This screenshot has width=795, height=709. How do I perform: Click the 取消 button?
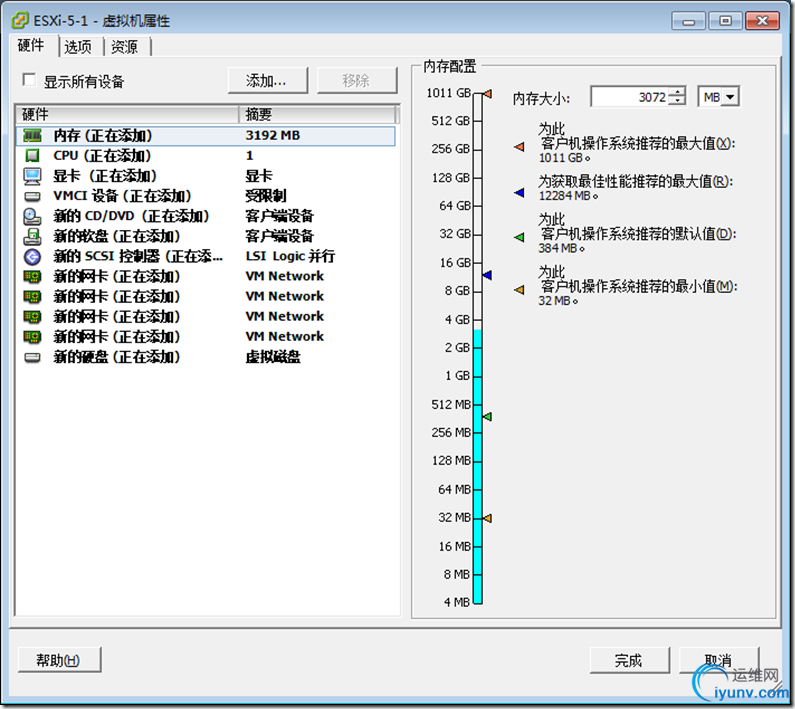tap(718, 660)
